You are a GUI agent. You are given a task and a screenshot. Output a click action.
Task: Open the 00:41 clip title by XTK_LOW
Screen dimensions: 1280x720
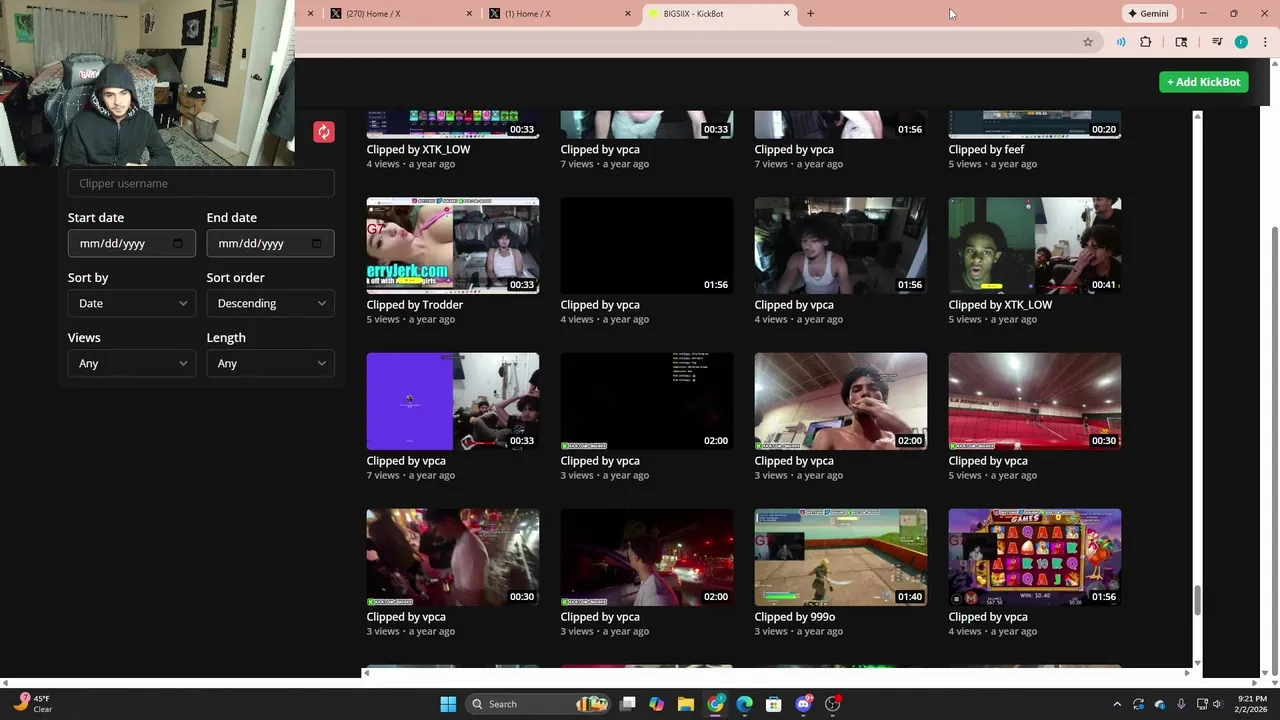[x=1000, y=305]
